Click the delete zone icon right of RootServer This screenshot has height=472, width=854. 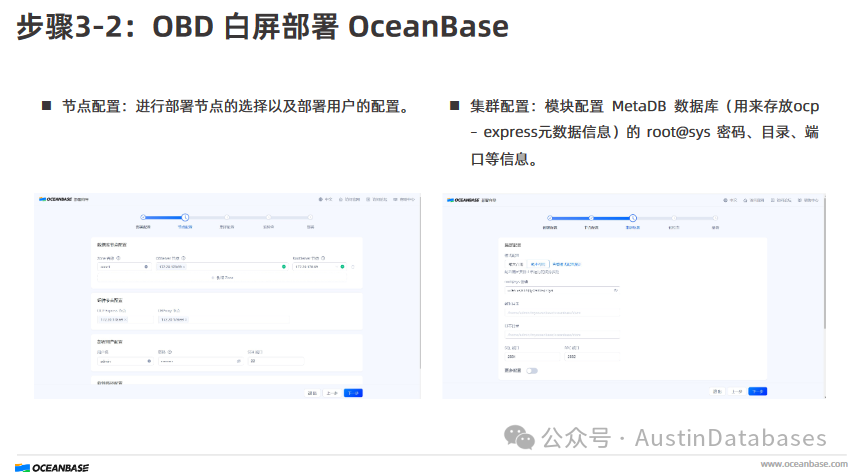[353, 267]
